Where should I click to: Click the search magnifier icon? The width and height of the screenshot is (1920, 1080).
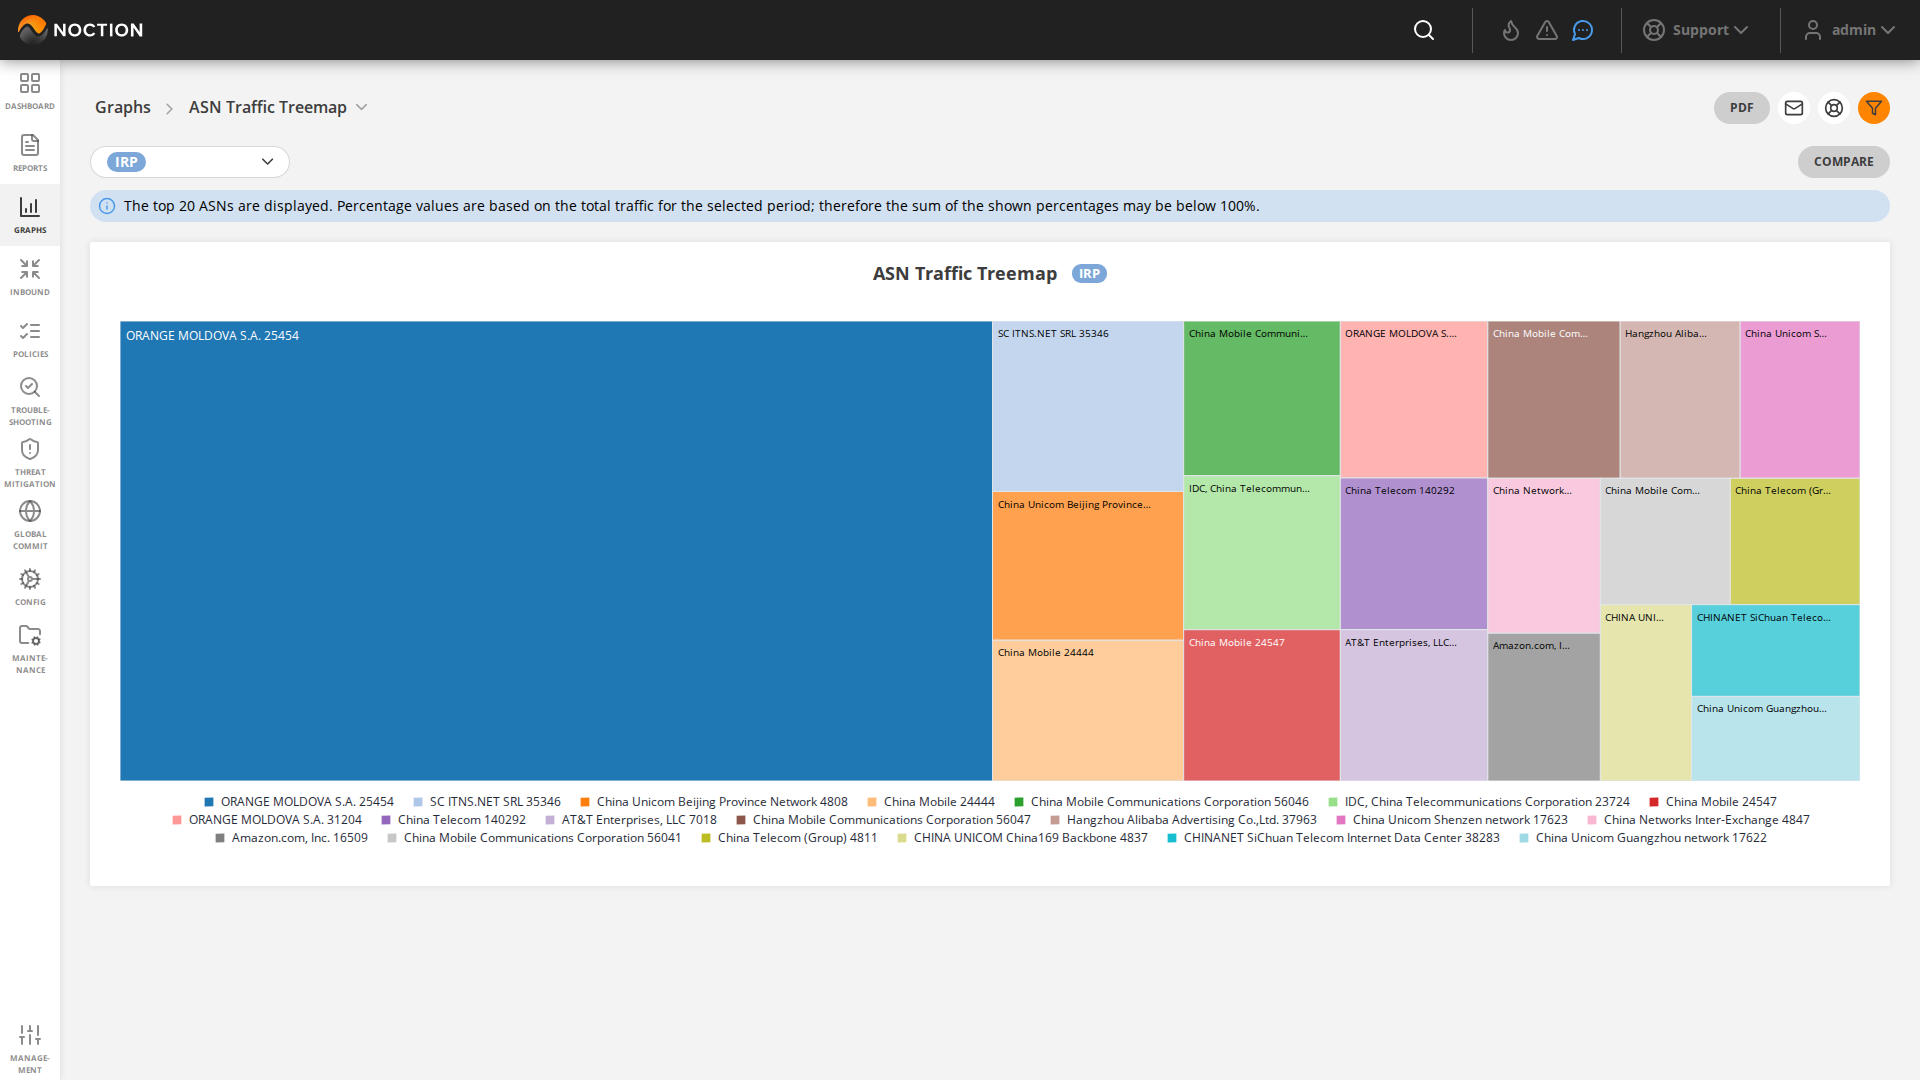[1424, 30]
